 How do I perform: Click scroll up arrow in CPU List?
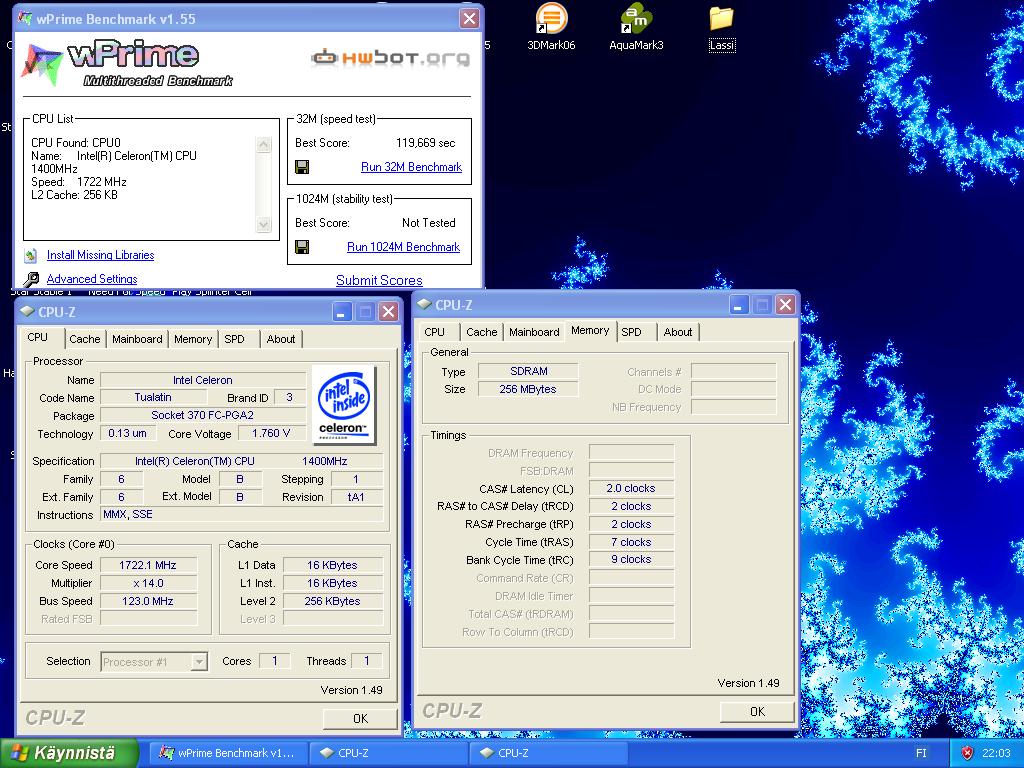click(264, 145)
